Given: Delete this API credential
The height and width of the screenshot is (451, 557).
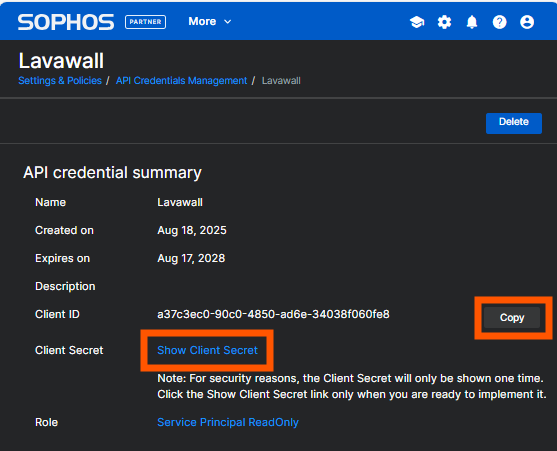Looking at the screenshot, I should coord(514,123).
